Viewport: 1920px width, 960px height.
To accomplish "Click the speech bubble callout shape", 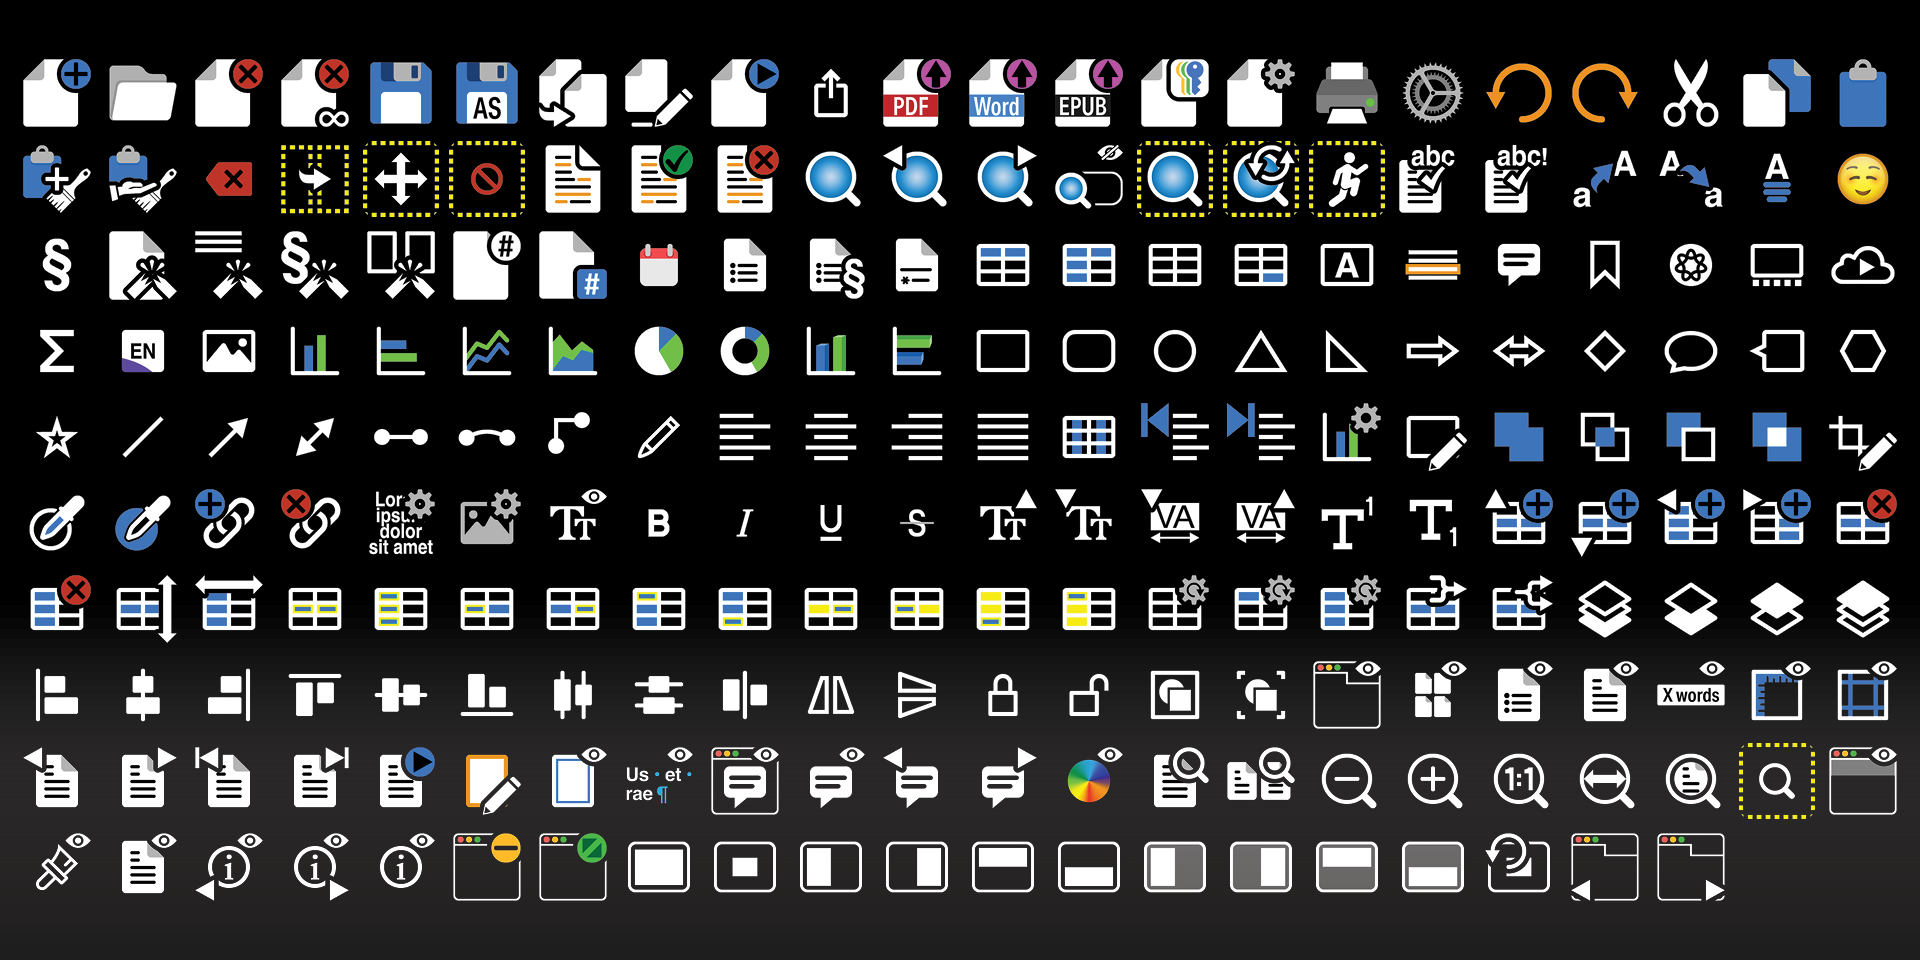I will (1691, 351).
